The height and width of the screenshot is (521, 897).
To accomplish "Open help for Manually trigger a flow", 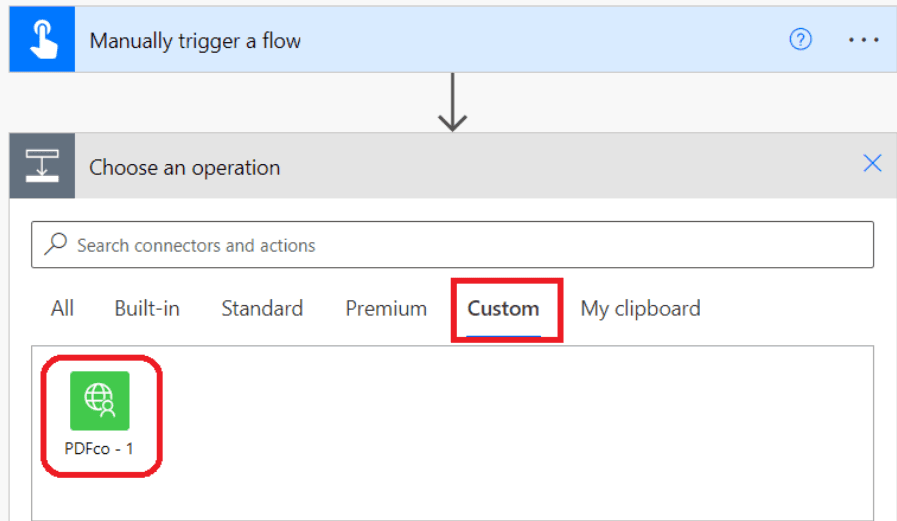I will coord(800,39).
